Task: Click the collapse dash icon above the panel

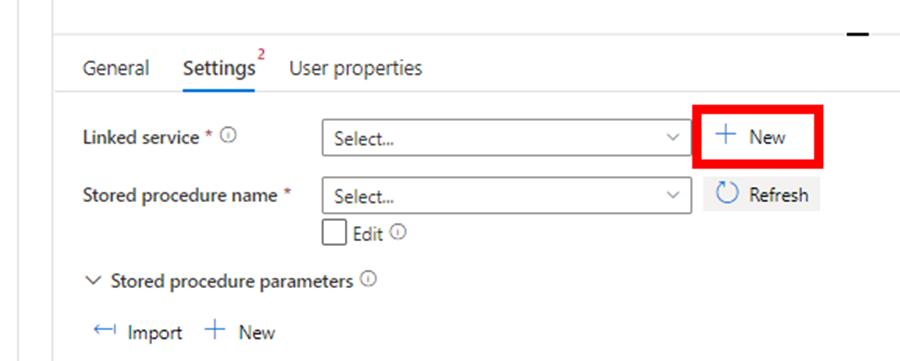Action: [858, 34]
